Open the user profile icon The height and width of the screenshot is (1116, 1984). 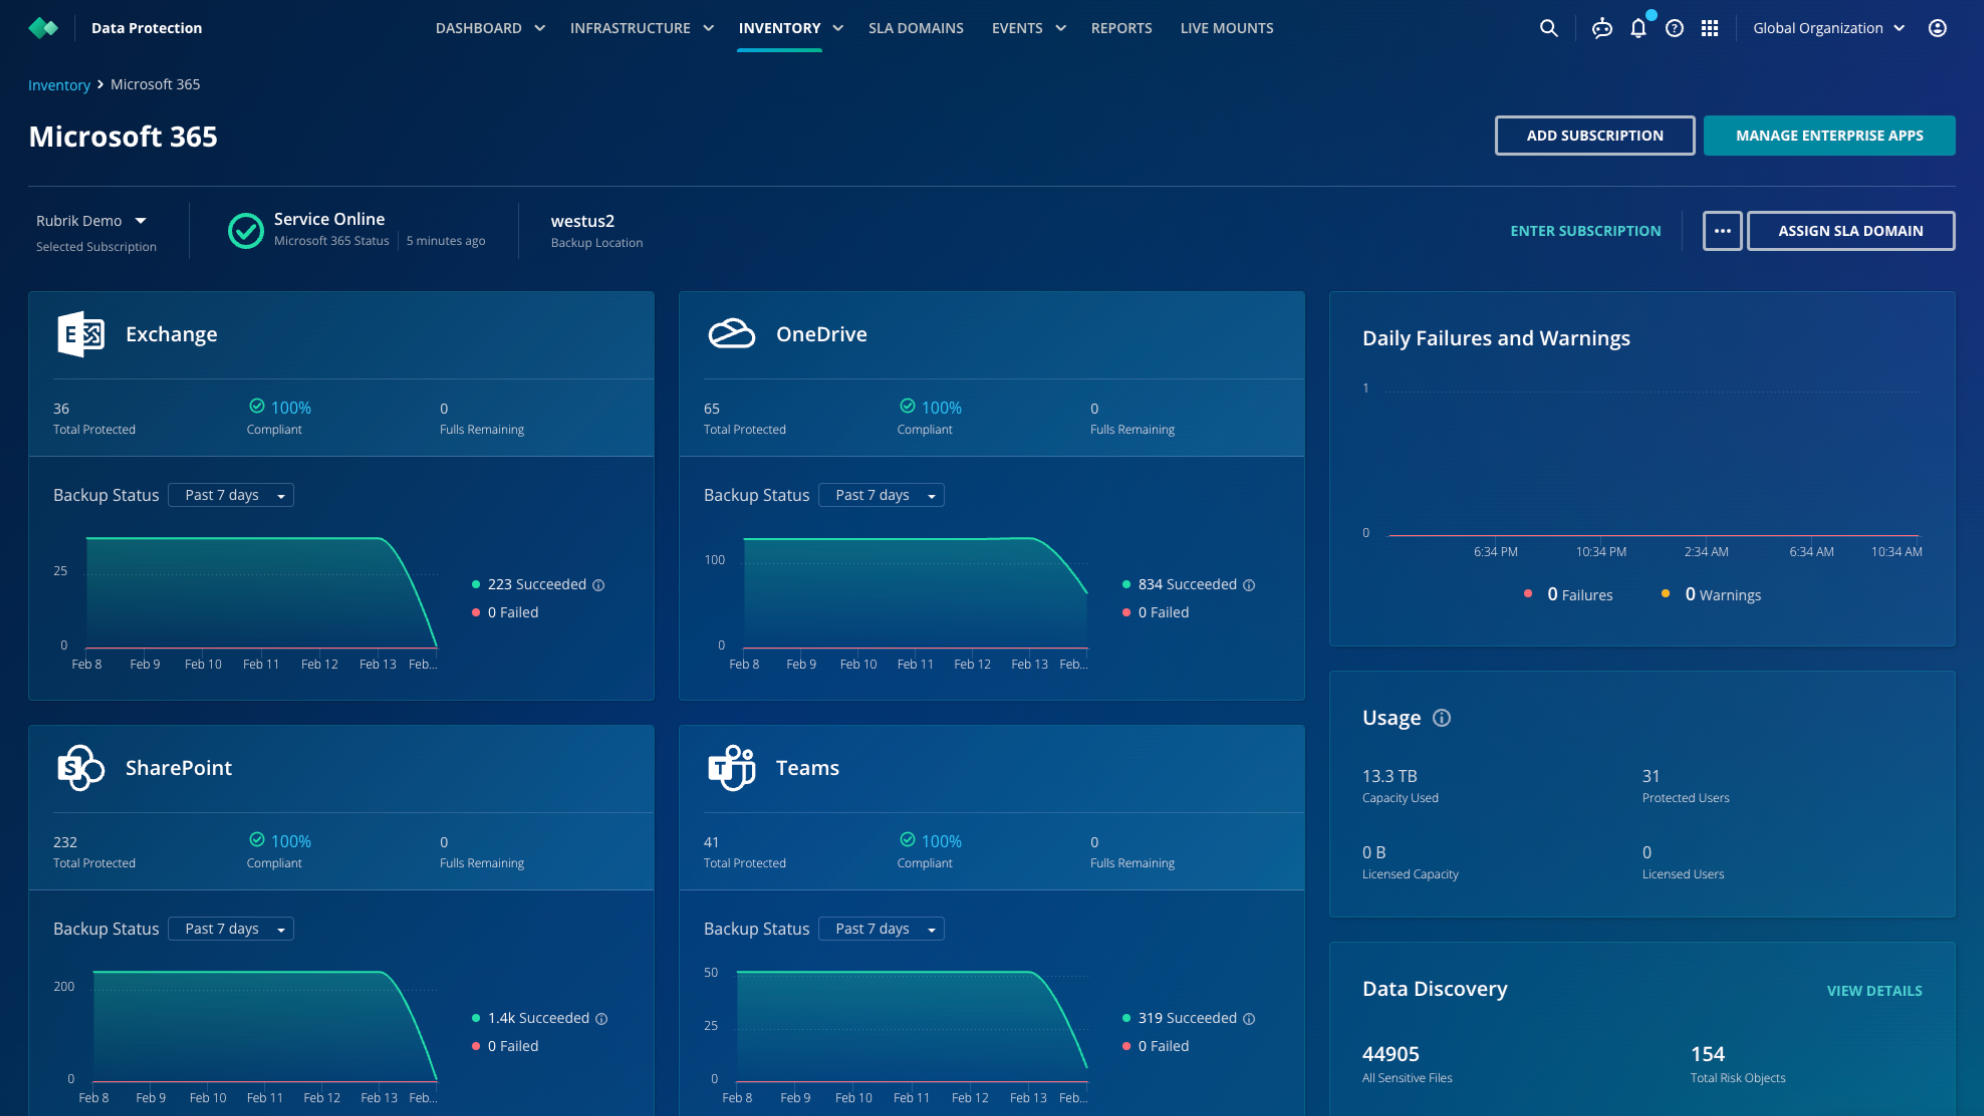tap(1937, 28)
